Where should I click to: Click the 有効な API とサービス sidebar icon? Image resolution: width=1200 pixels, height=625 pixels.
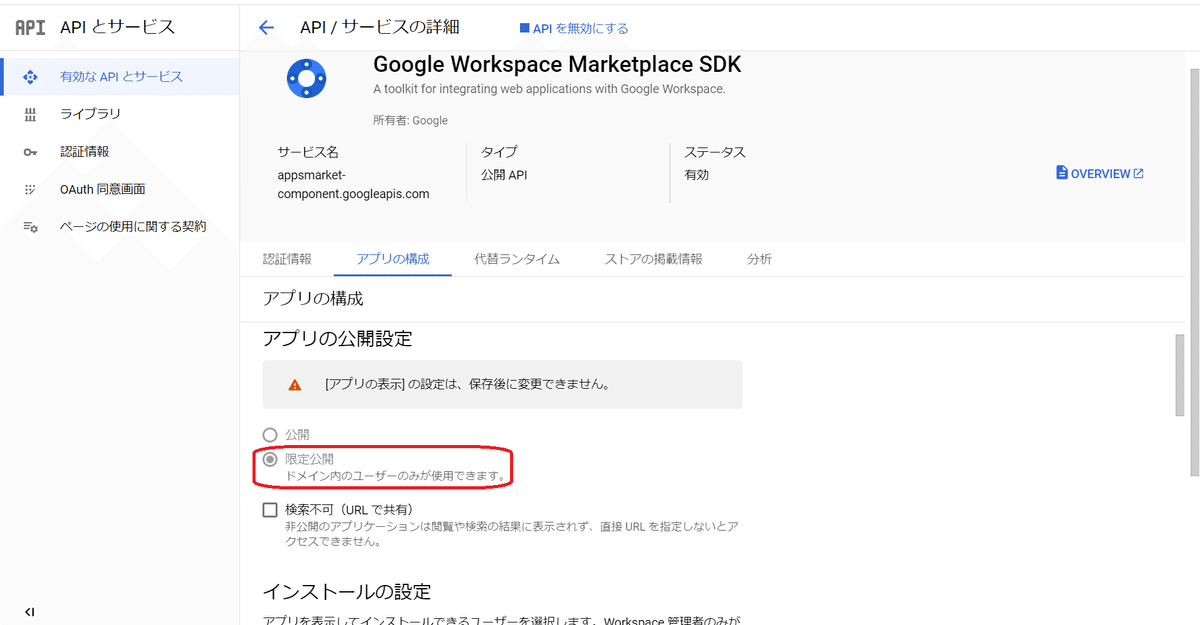pos(30,77)
